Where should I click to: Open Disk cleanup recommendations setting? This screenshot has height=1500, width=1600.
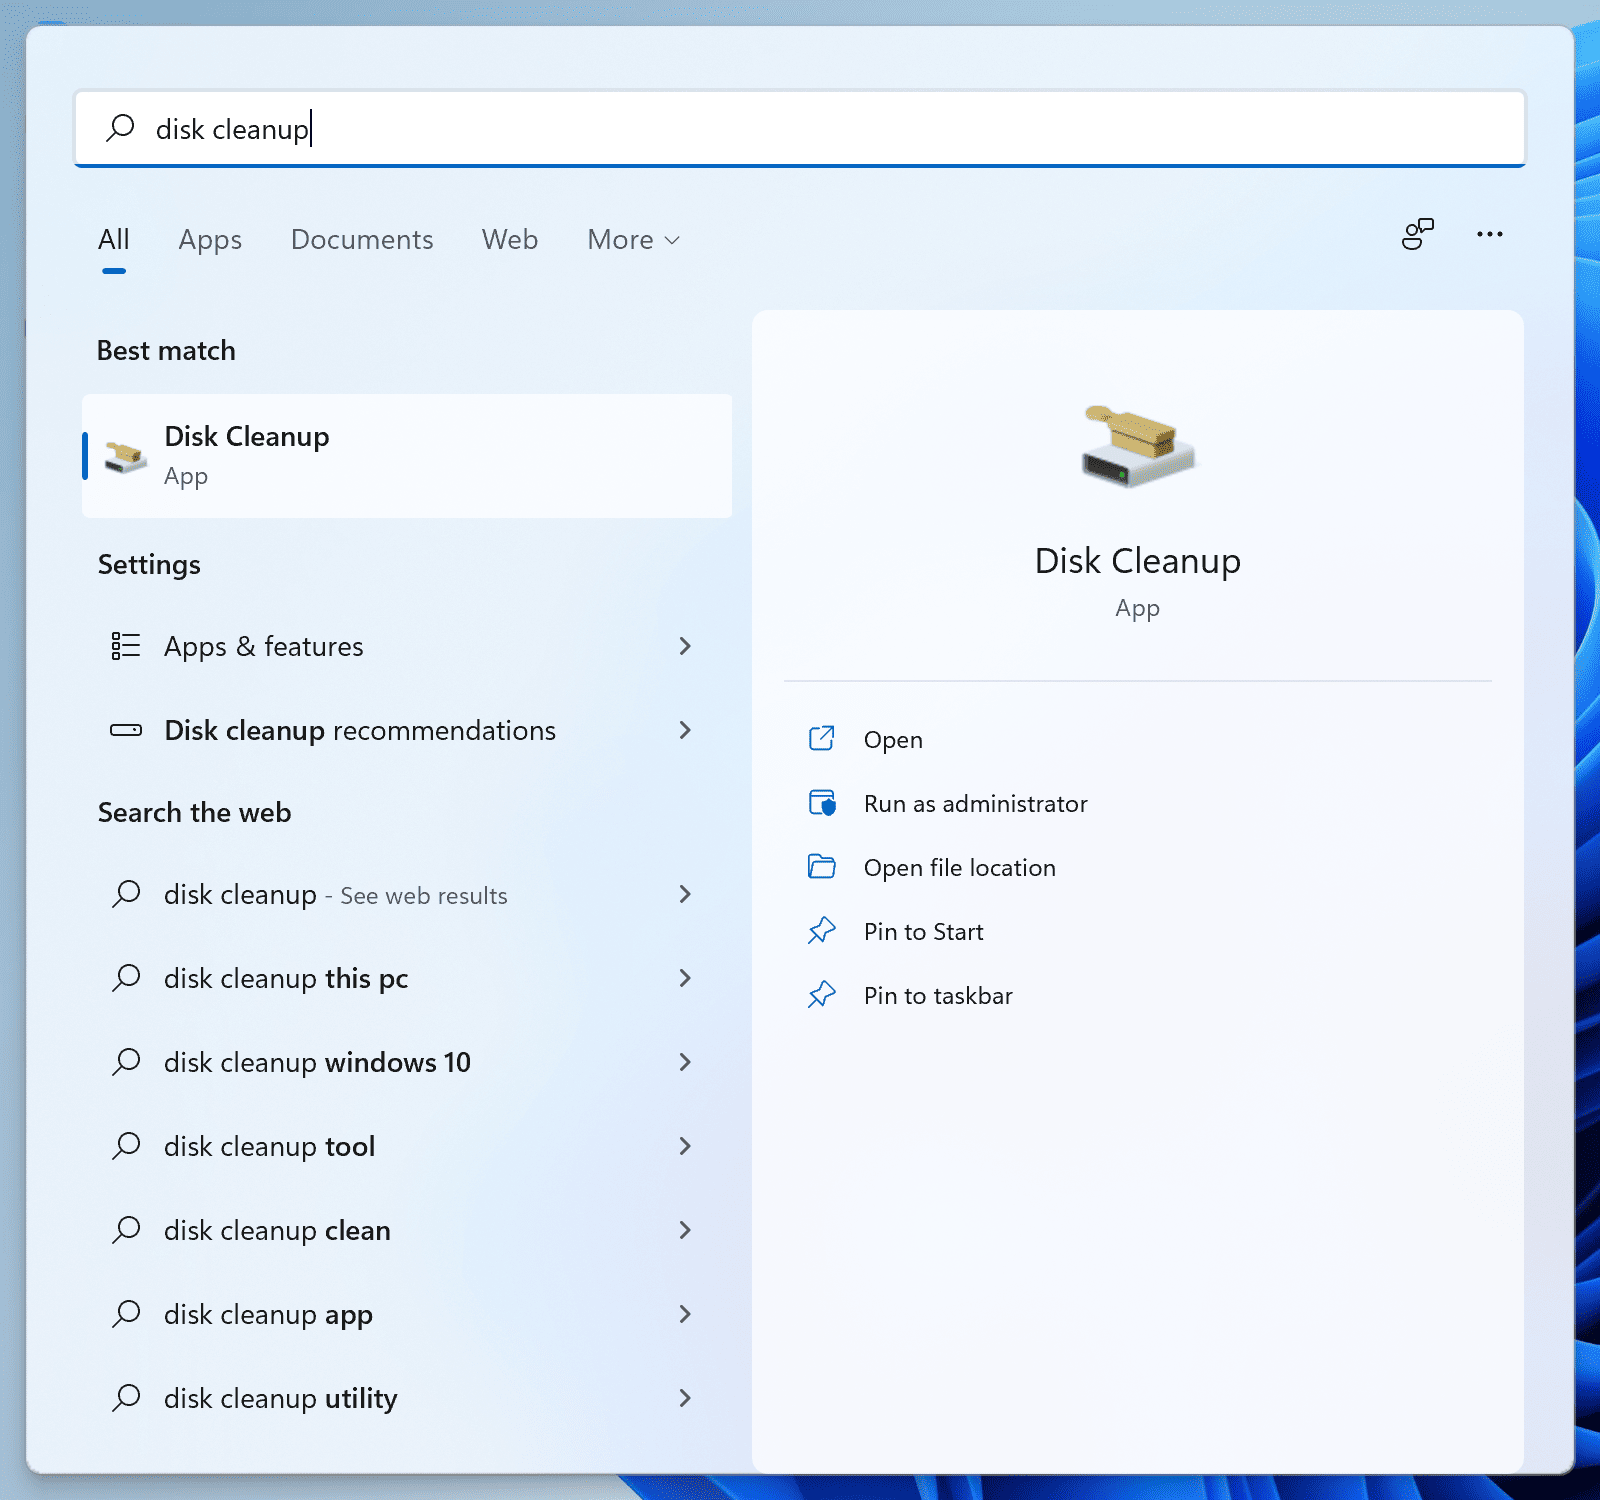pos(407,730)
